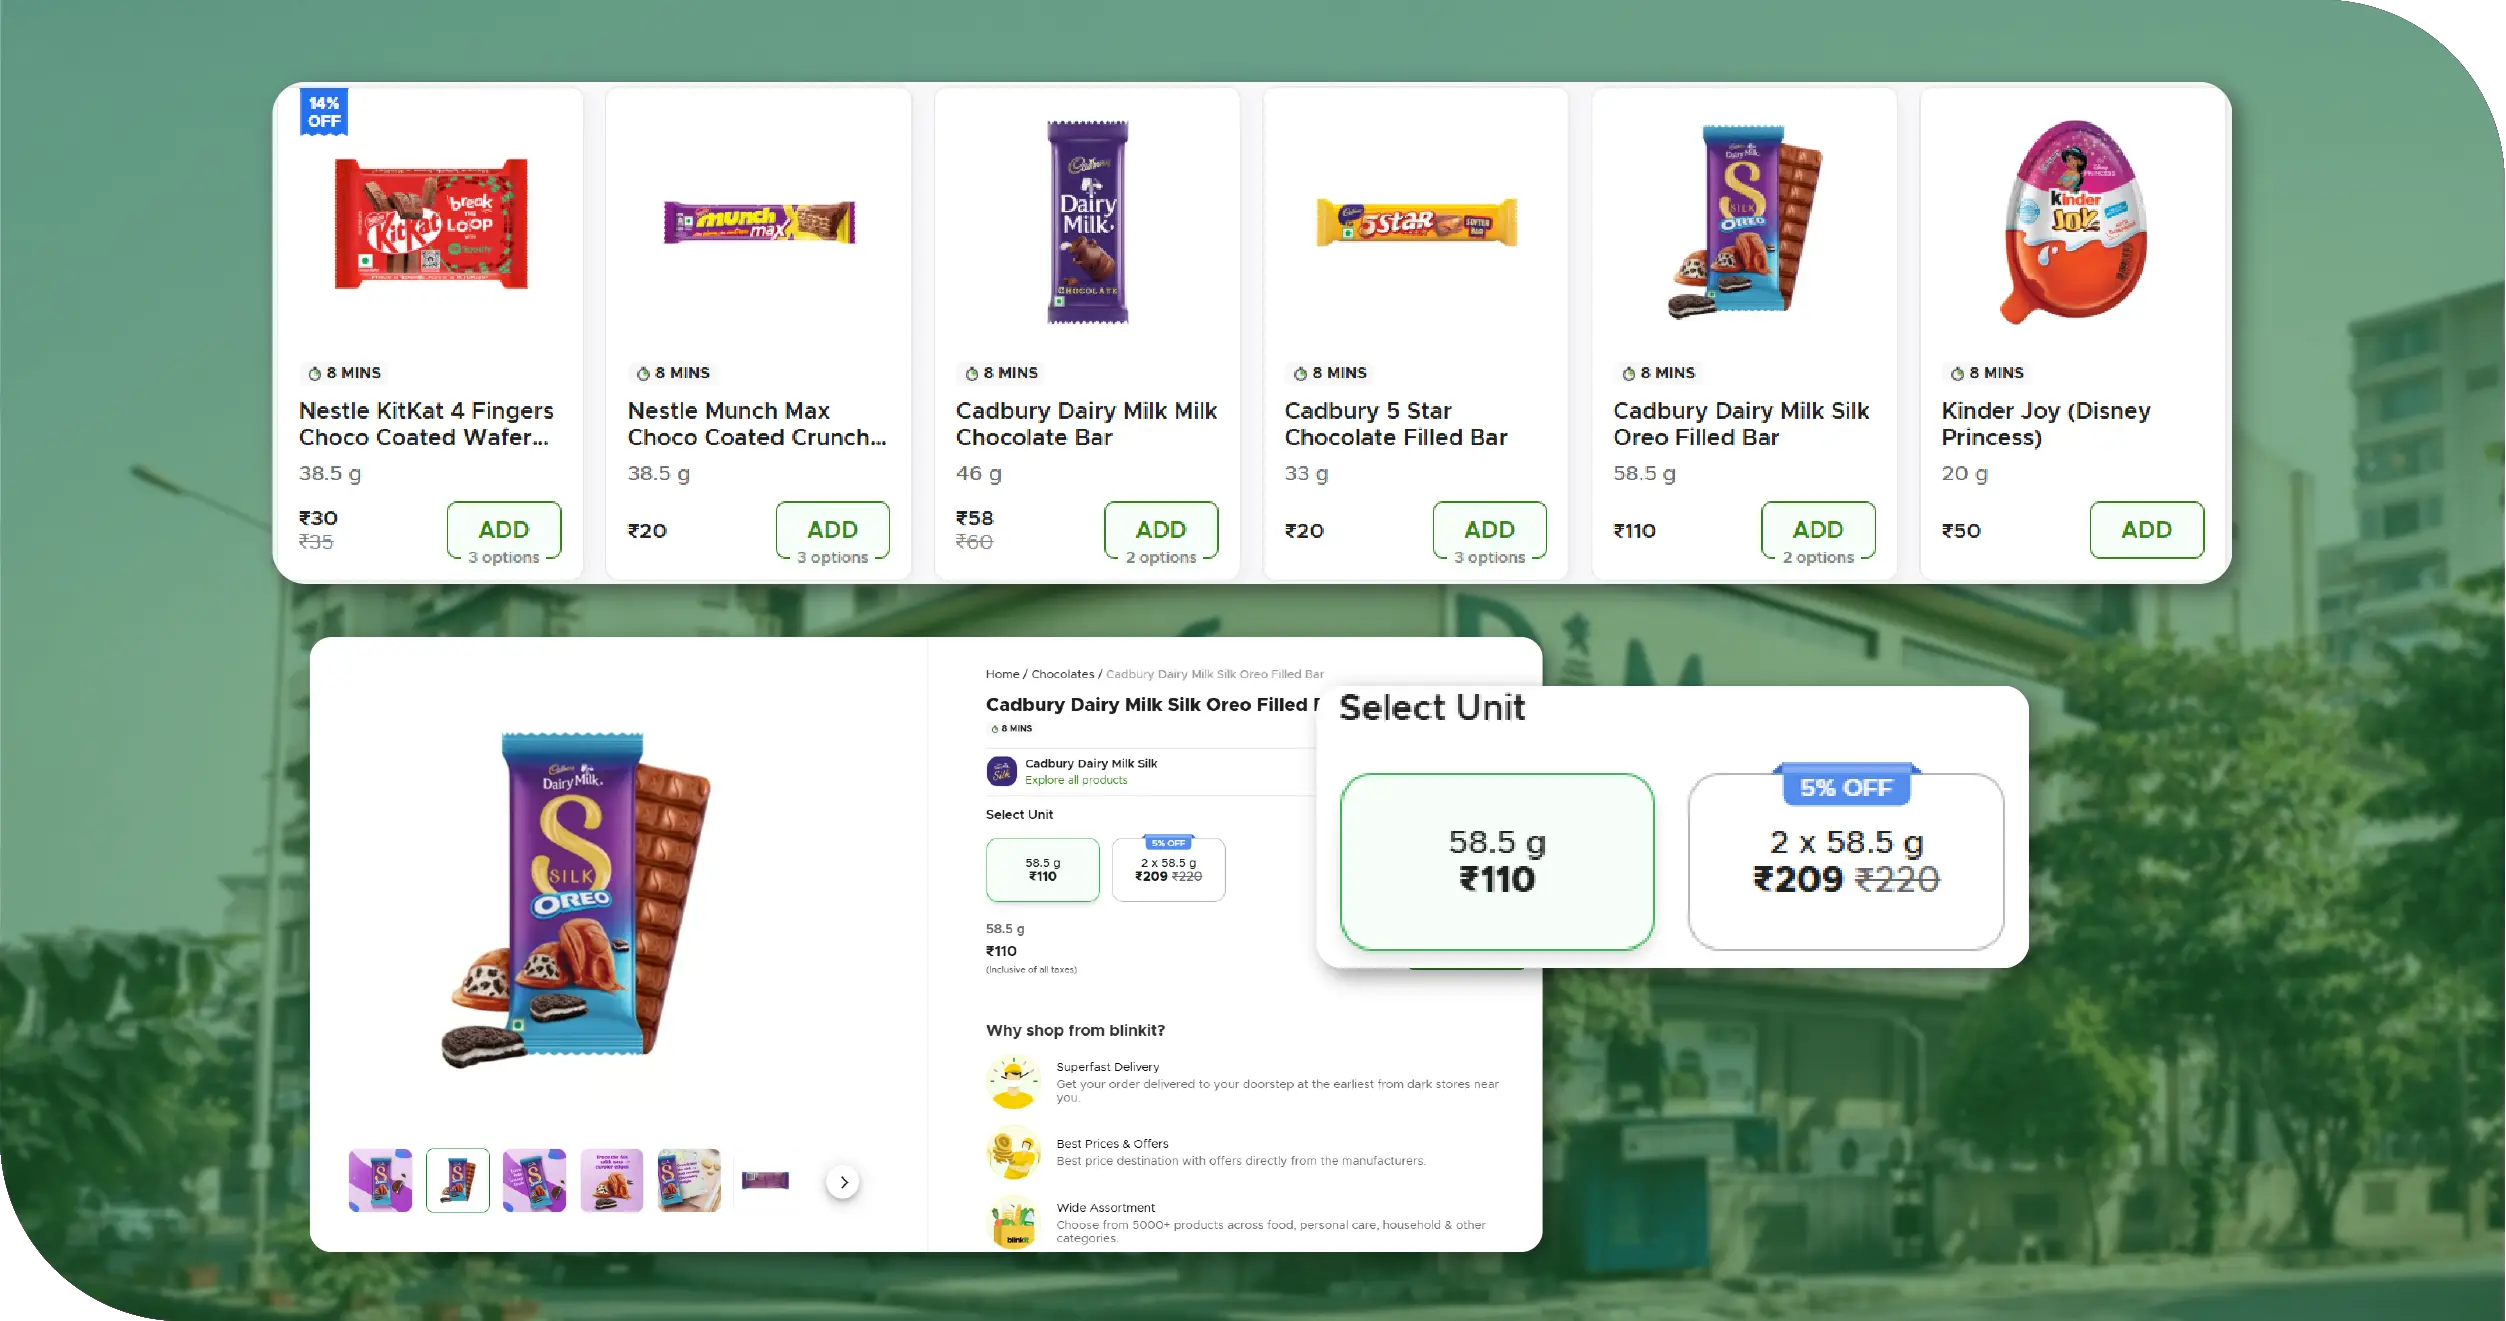Screen dimensions: 2506x1321
Task: Open Chocolates breadcrumb link
Action: pos(1062,674)
